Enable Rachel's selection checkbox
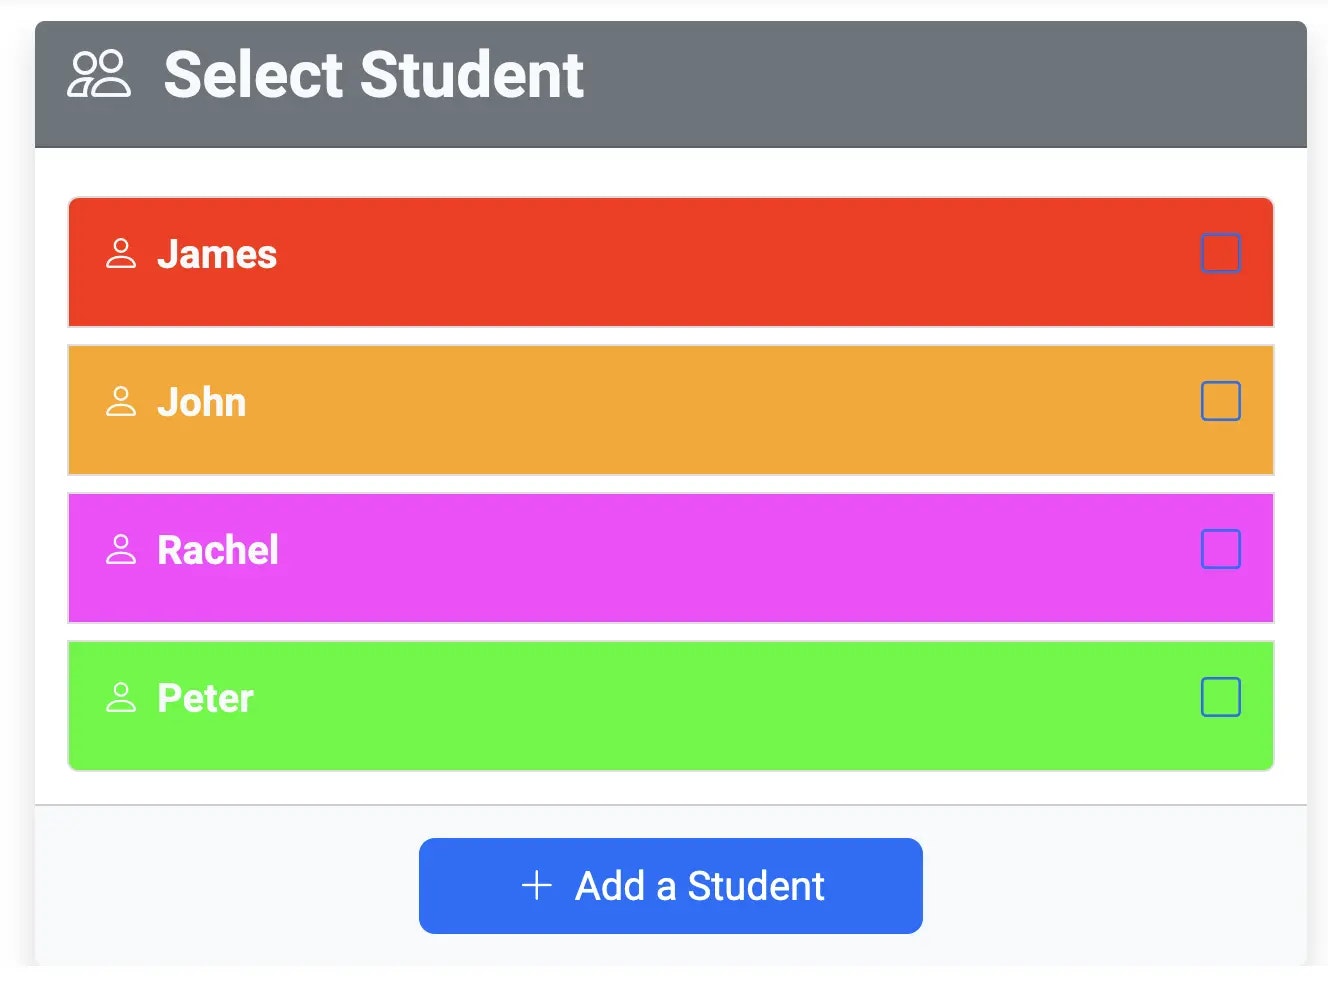The height and width of the screenshot is (984, 1328). [1221, 549]
